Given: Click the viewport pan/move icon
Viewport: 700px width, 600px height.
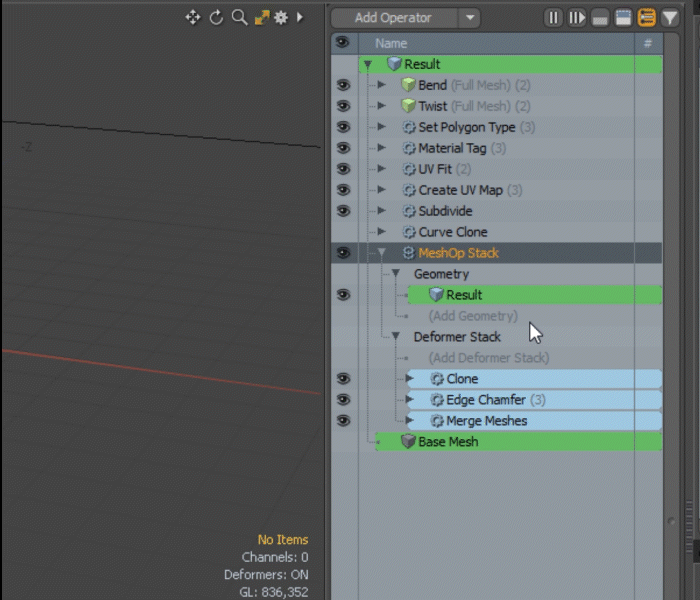Looking at the screenshot, I should click(x=193, y=18).
